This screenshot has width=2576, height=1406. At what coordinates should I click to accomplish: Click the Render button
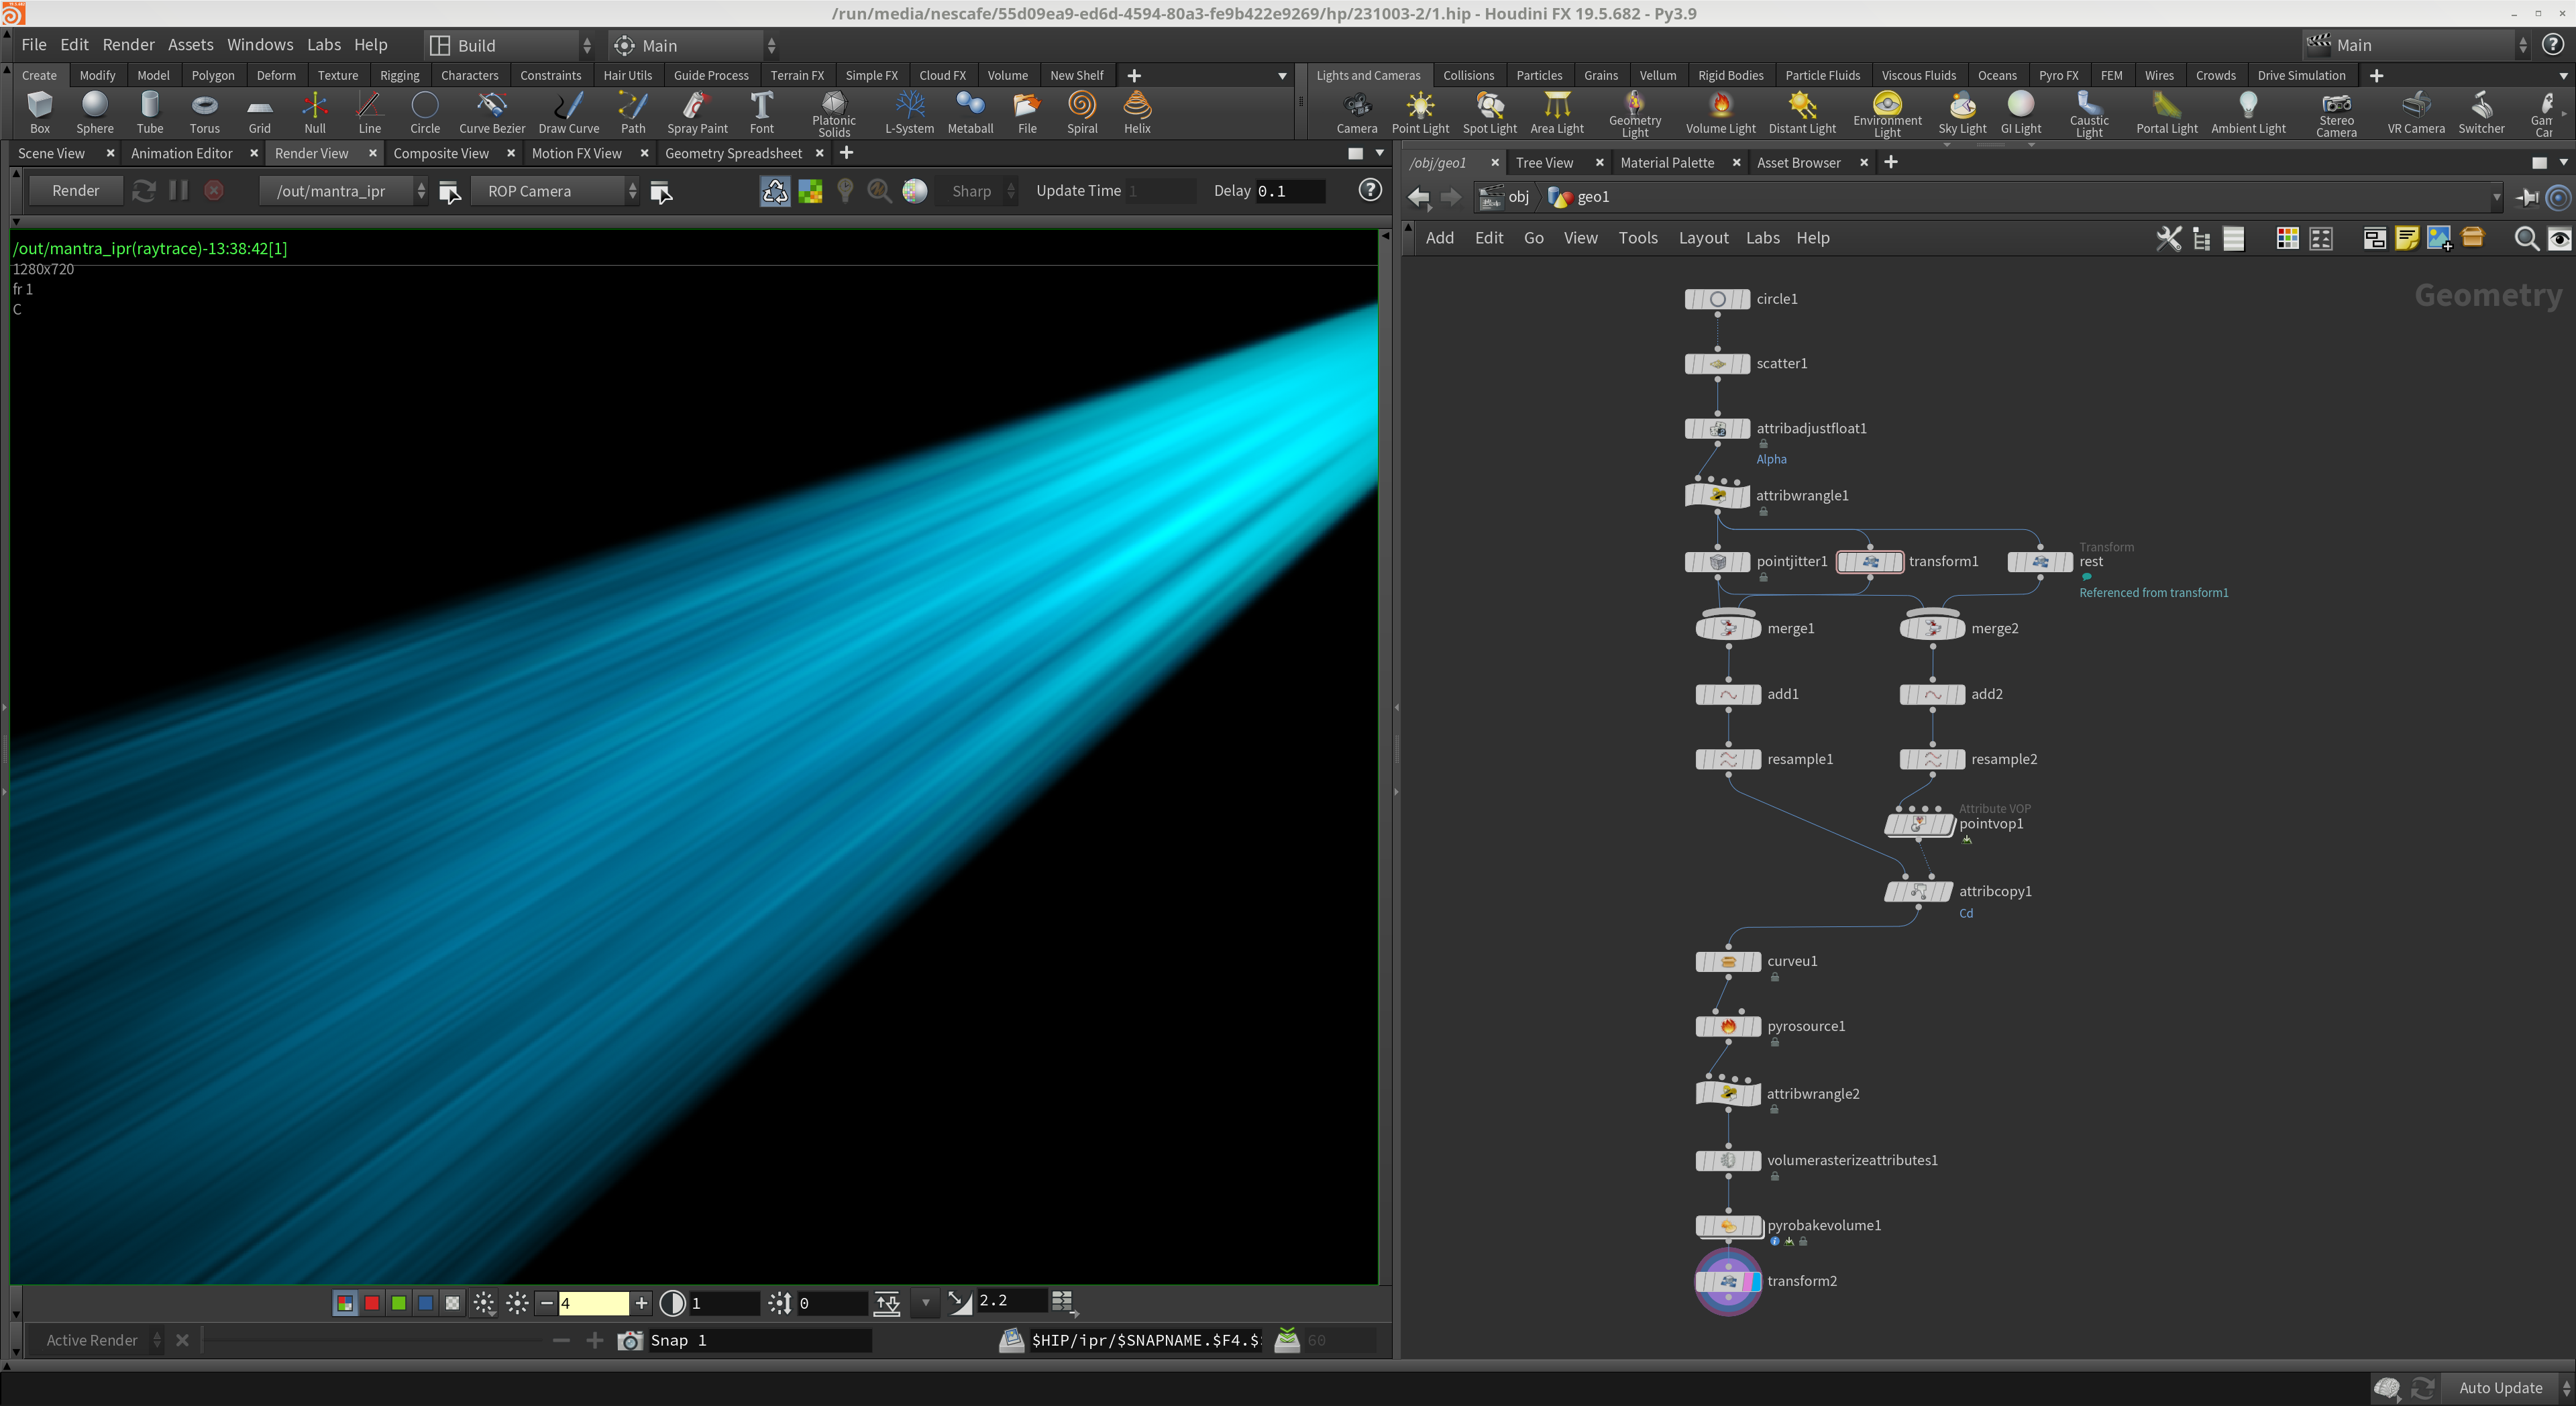76,191
